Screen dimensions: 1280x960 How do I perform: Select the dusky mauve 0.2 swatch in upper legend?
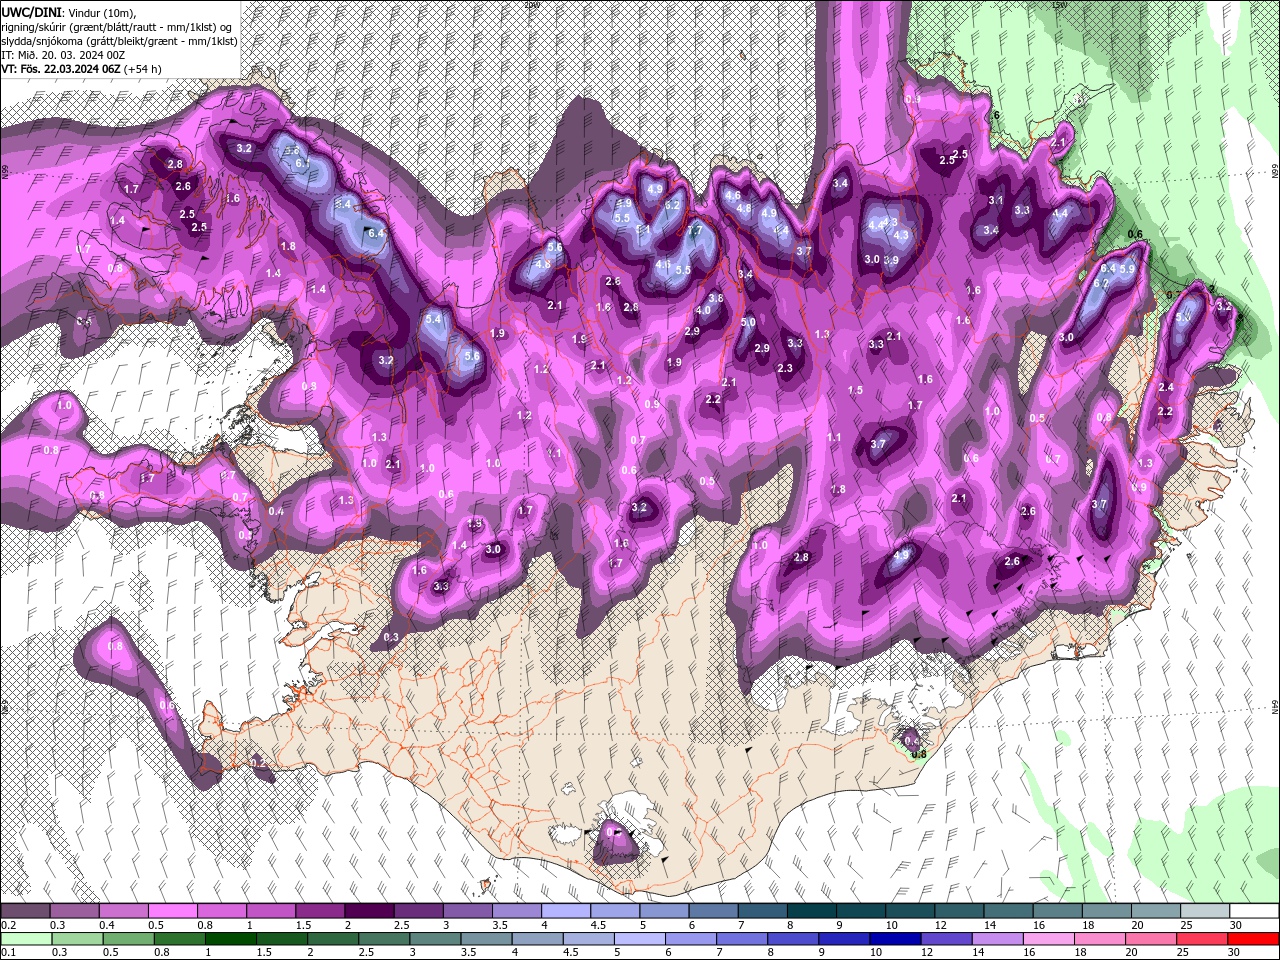click(25, 911)
